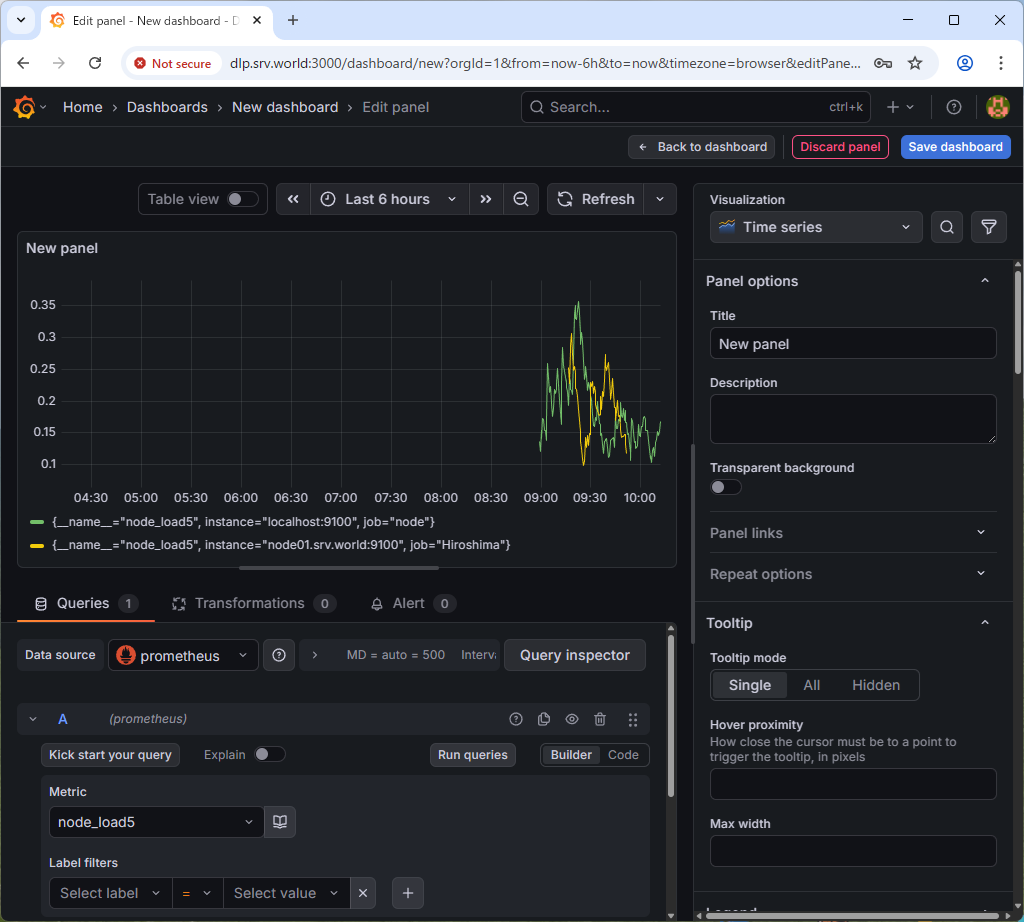Click Back to dashboard button
Viewport: 1024px width, 922px height.
point(701,147)
